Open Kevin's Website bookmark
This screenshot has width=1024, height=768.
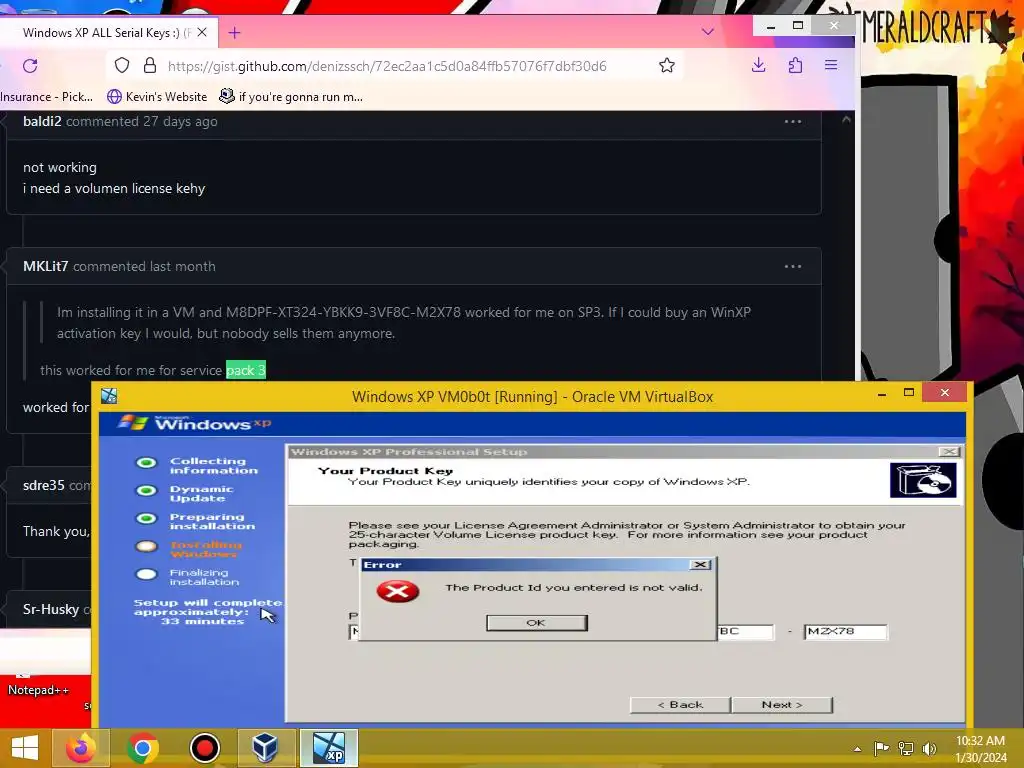(x=157, y=97)
